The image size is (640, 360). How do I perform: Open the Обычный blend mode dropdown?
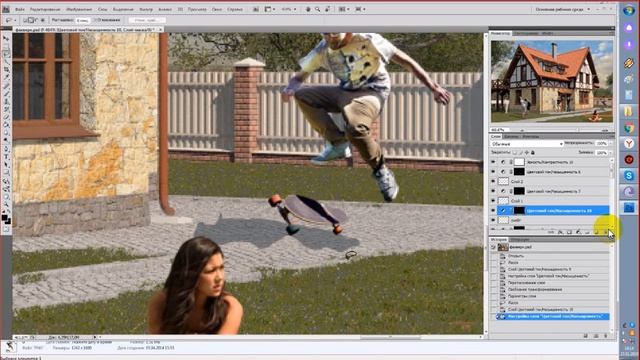click(x=527, y=144)
